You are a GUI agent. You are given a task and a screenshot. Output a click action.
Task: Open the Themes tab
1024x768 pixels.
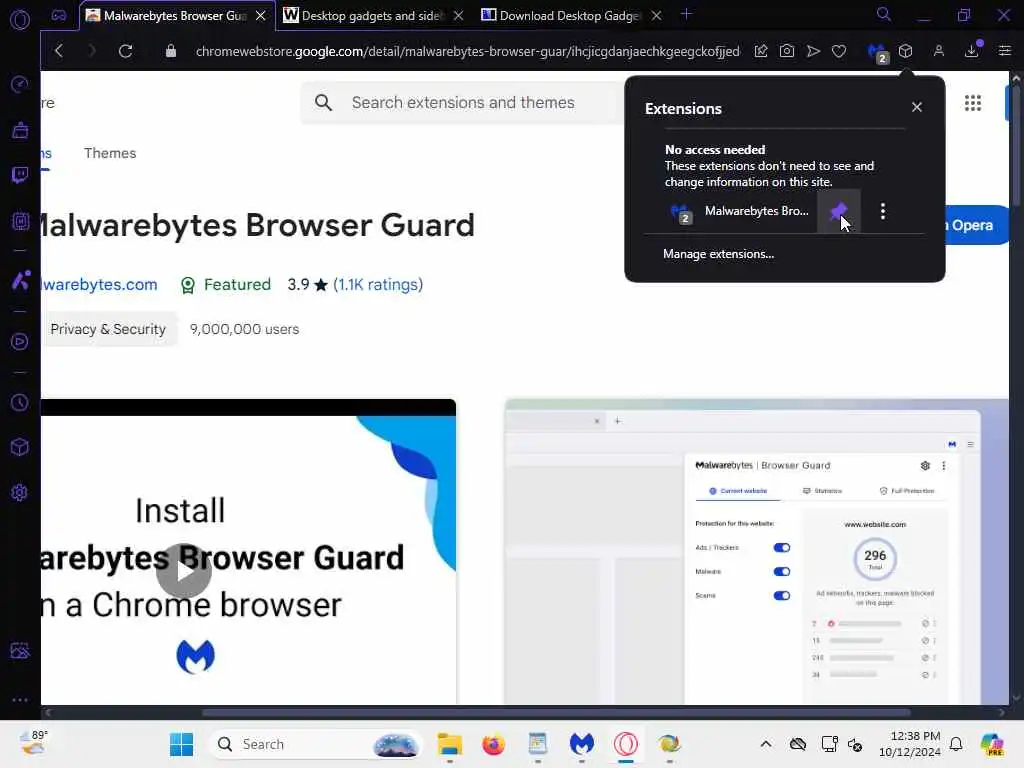click(x=110, y=153)
